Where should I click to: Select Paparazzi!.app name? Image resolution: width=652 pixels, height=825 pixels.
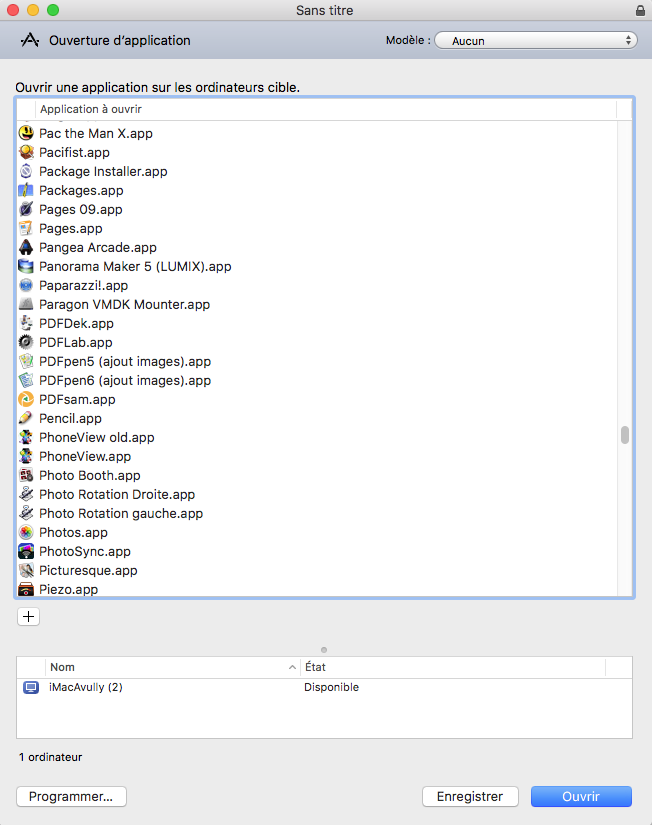(x=83, y=286)
